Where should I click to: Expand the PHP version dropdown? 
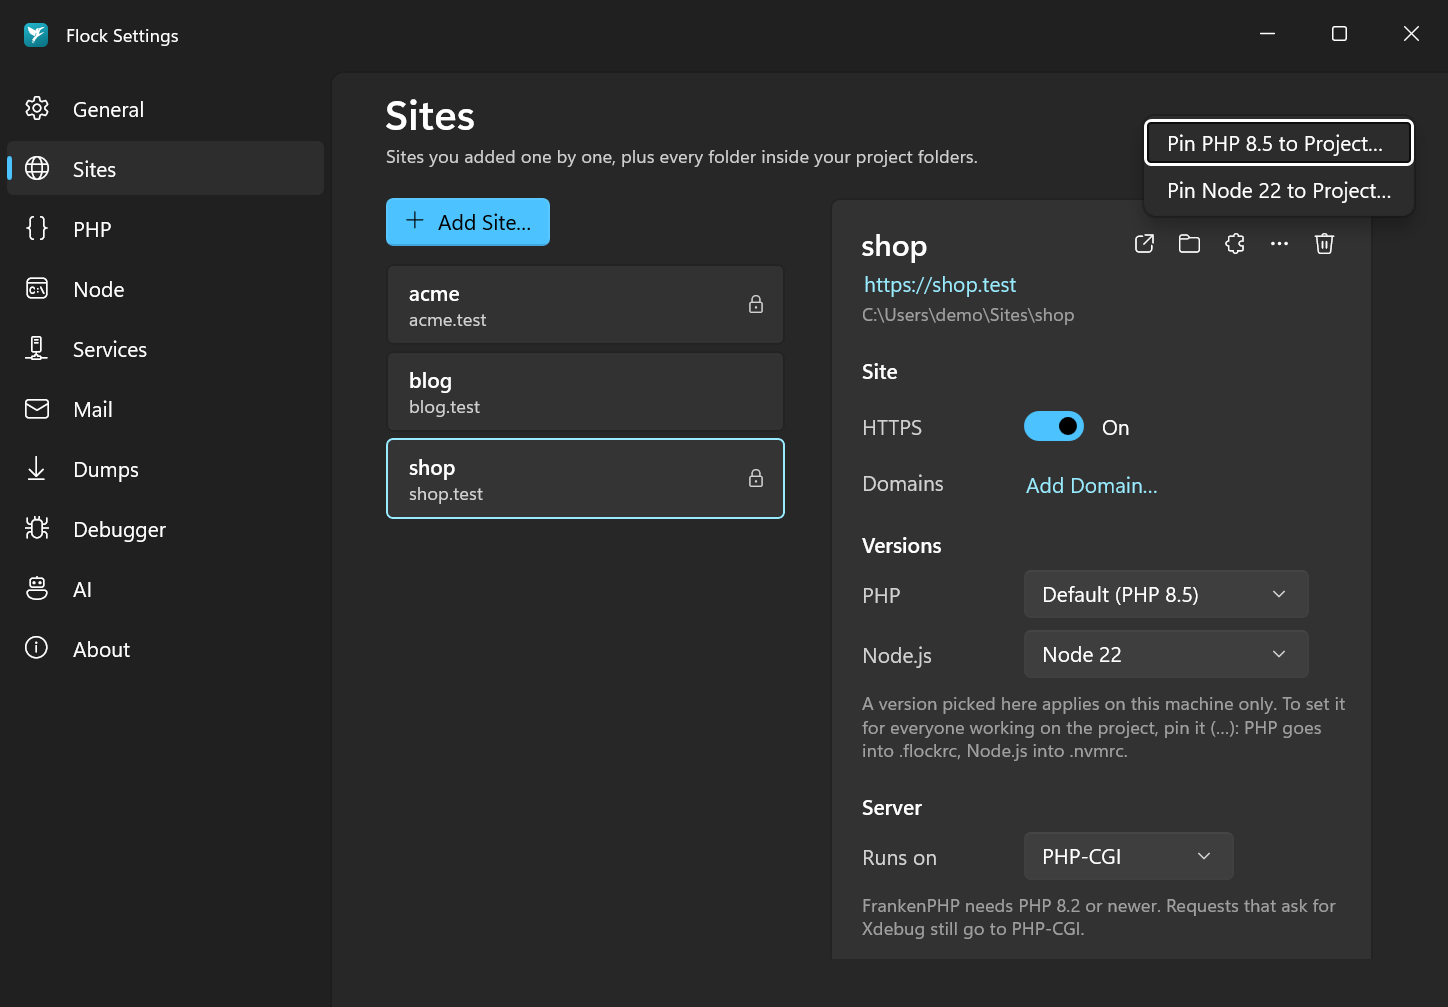[1166, 594]
